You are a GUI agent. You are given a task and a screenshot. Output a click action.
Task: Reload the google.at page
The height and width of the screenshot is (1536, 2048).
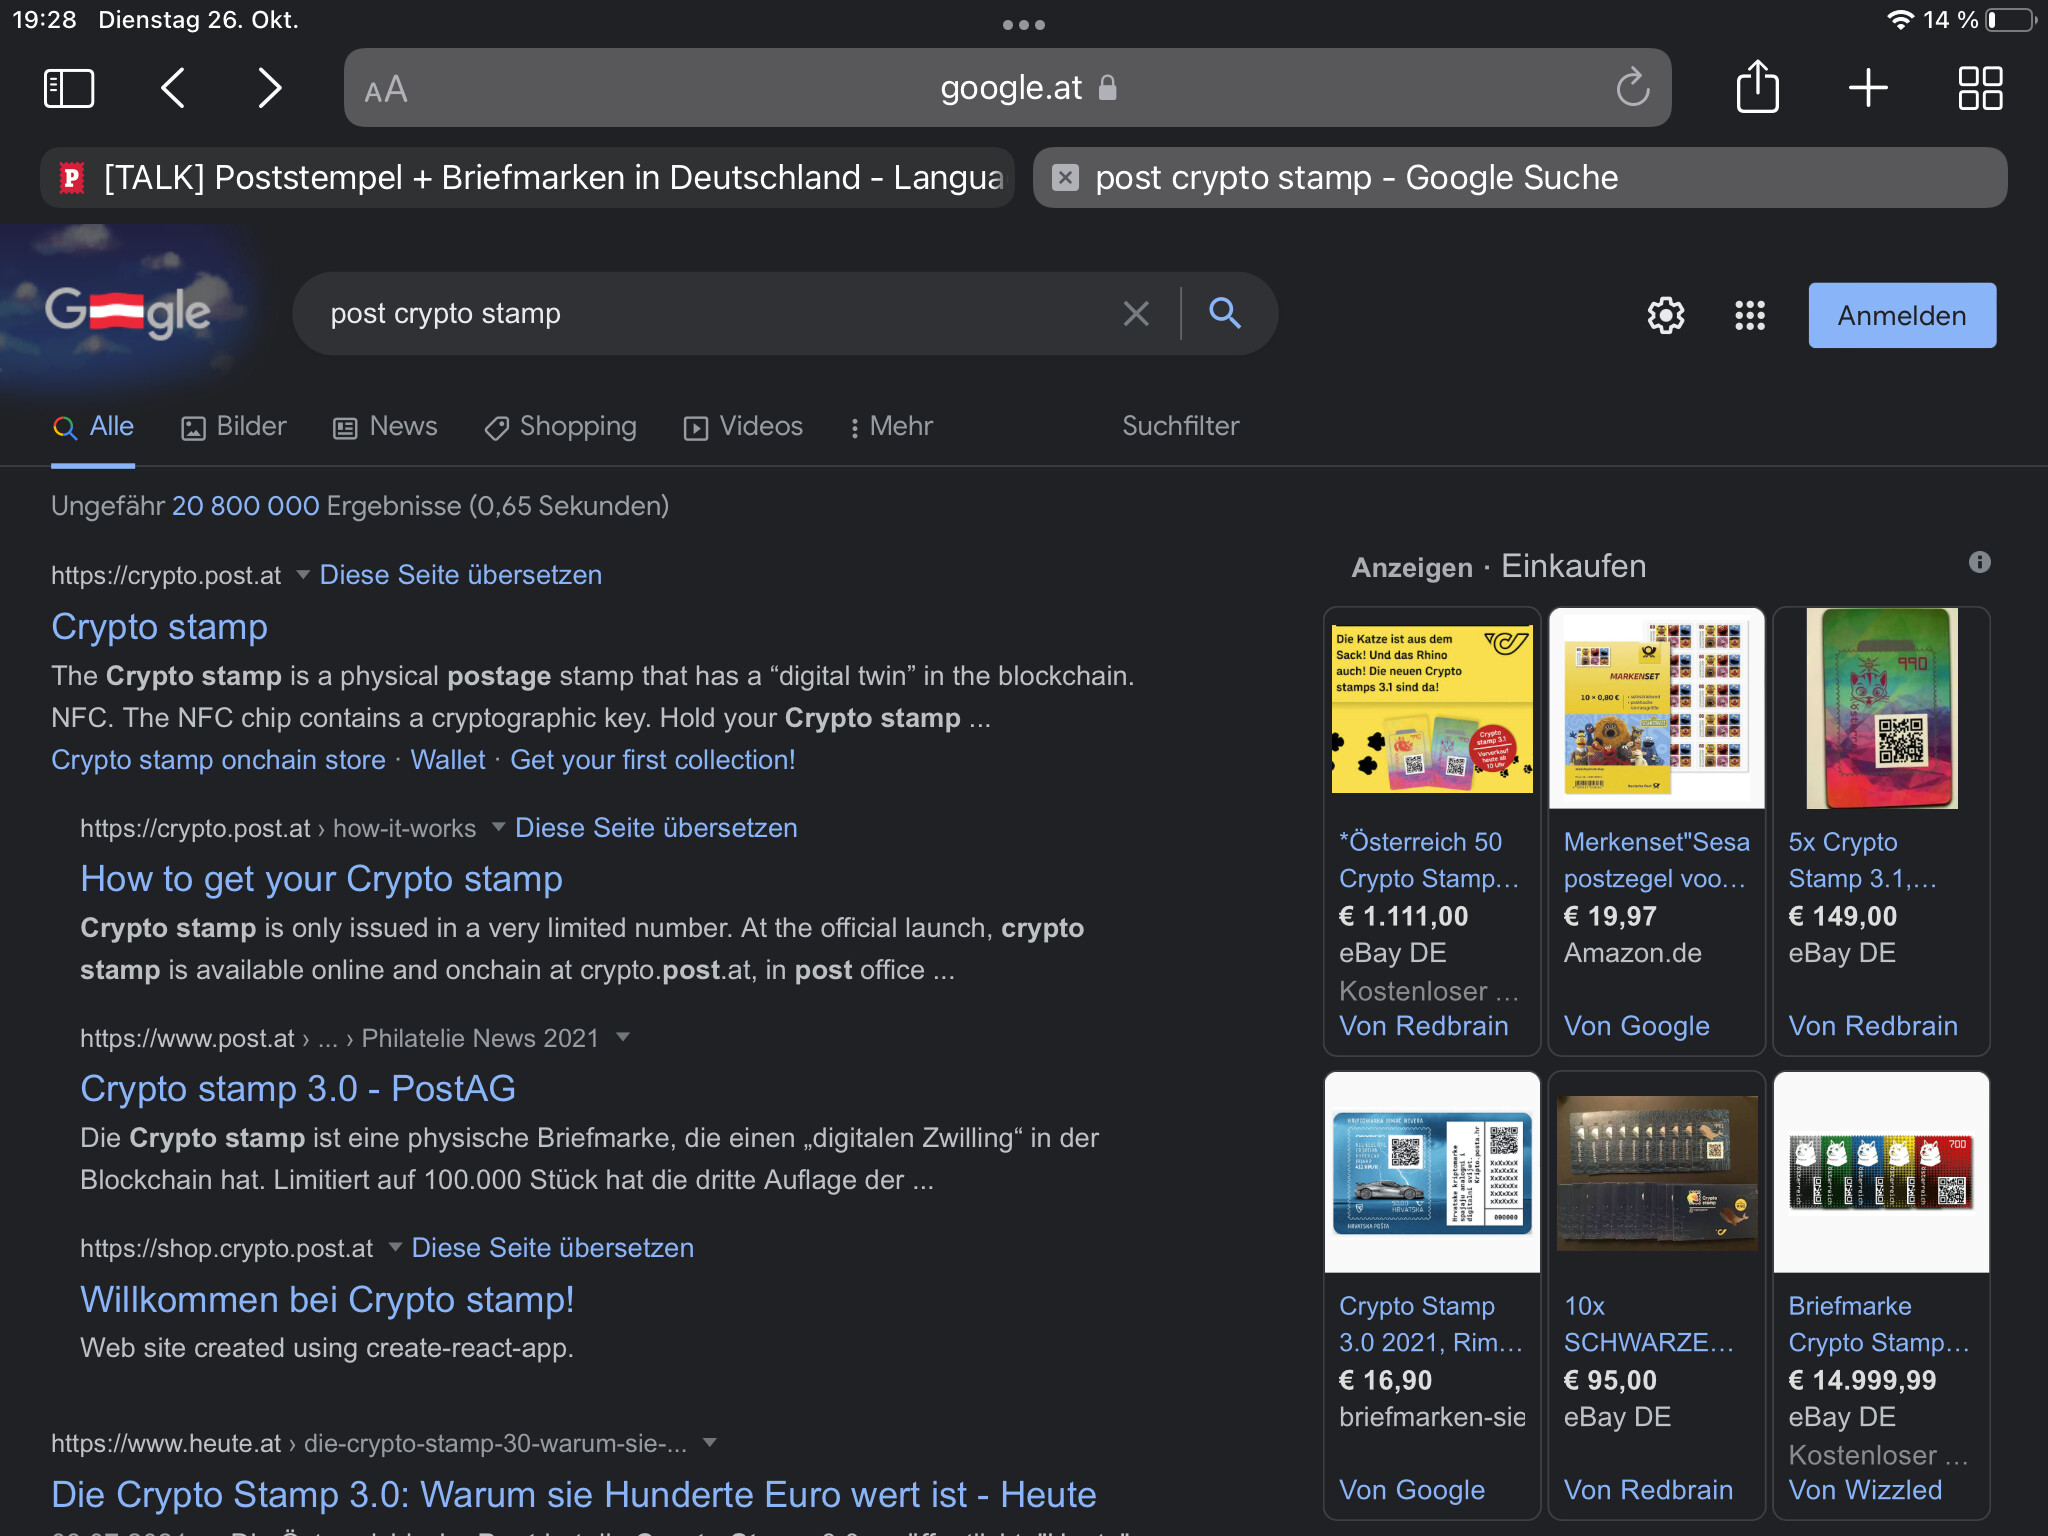[1632, 88]
